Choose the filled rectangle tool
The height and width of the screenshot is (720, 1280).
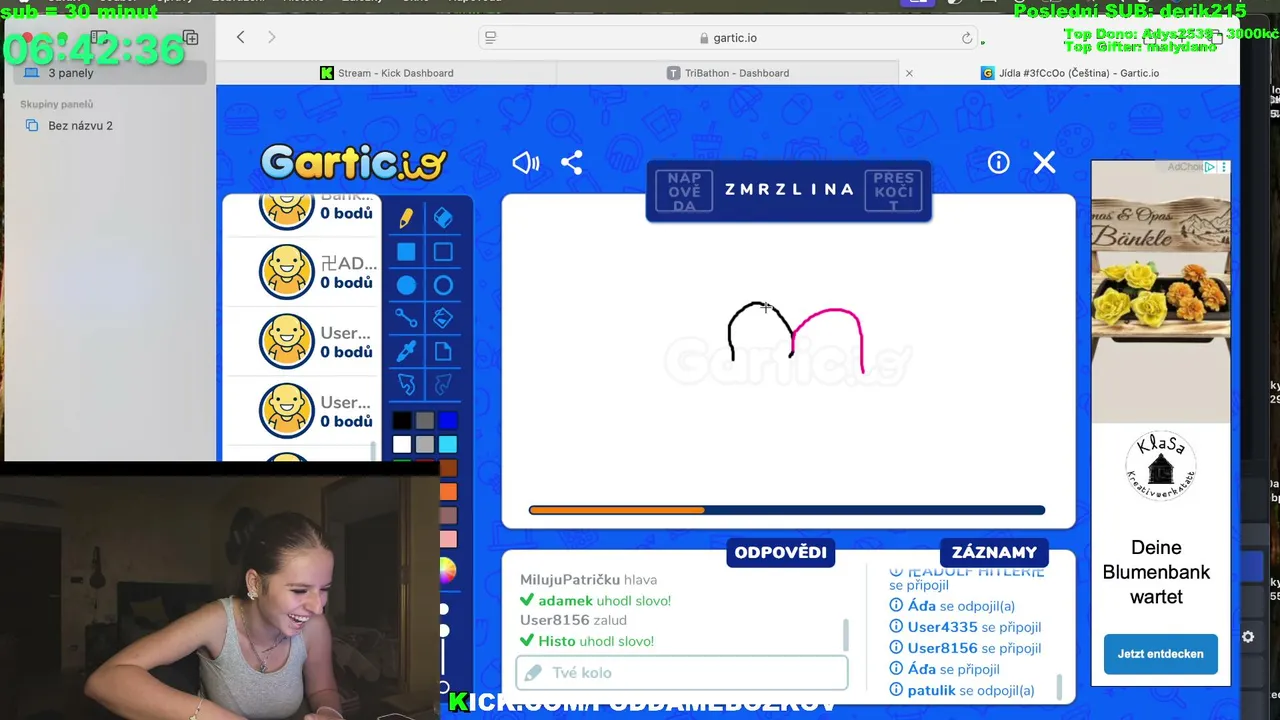(406, 252)
